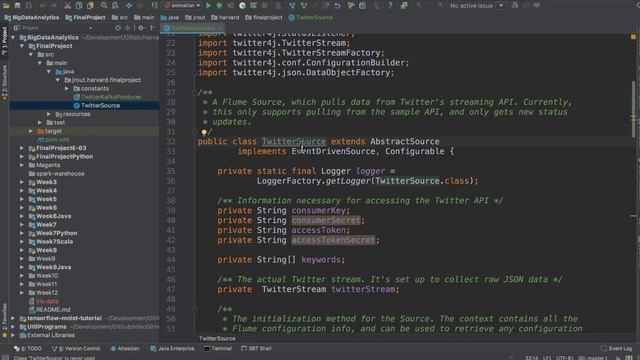Open the Version Control tool window

(x=76, y=349)
